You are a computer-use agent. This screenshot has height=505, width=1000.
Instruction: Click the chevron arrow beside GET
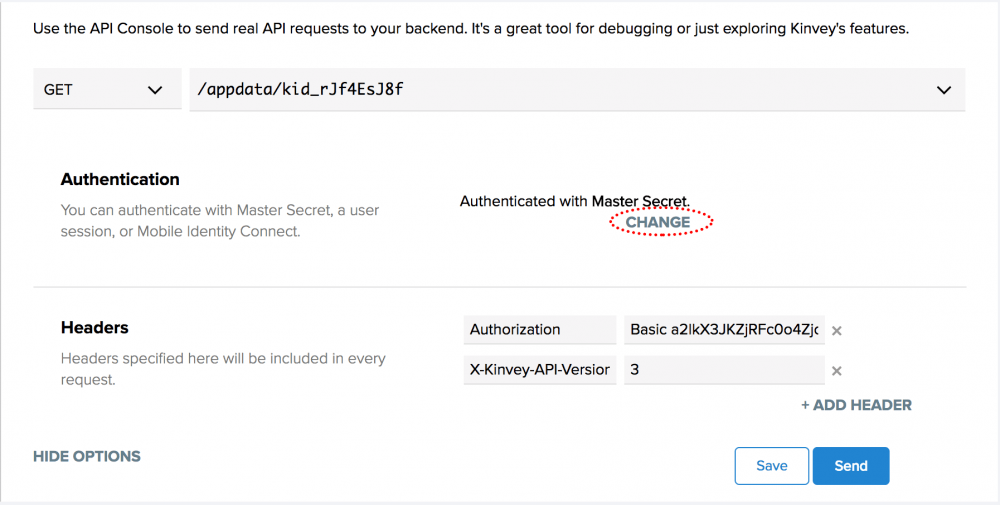155,90
